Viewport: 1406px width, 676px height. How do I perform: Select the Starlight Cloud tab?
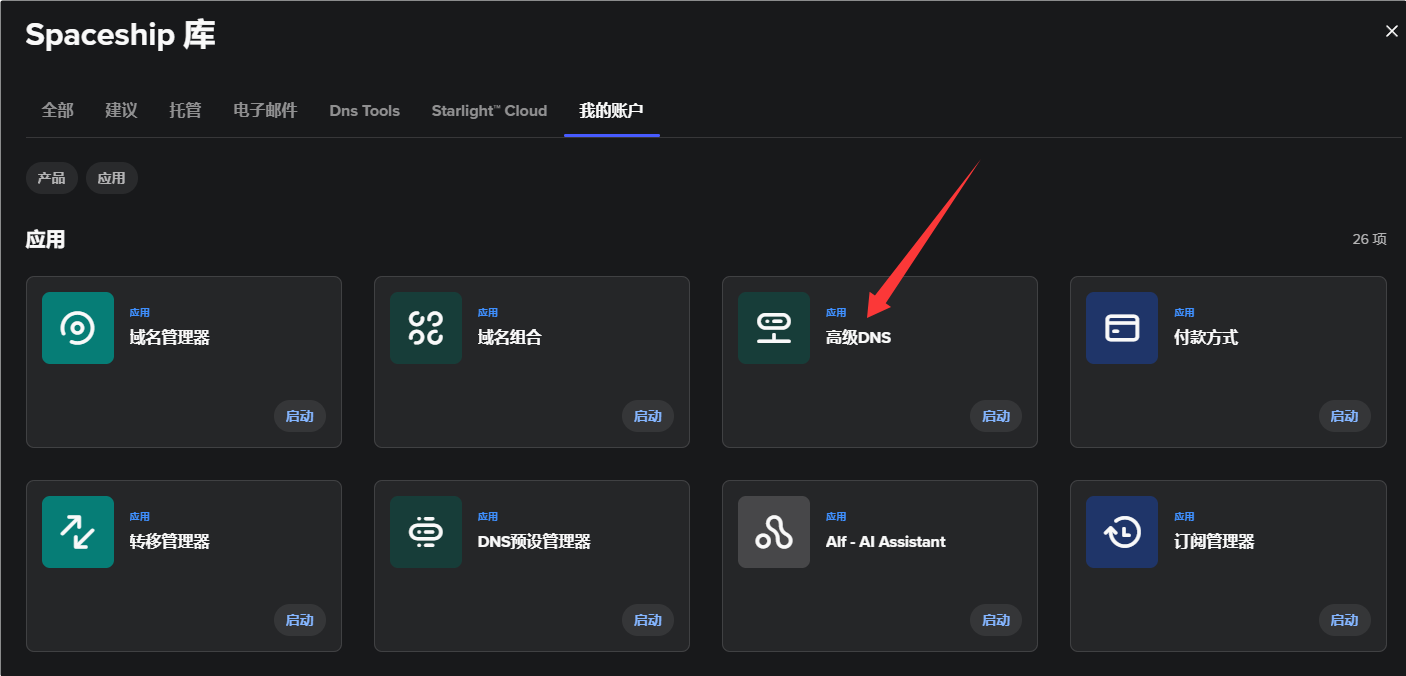489,111
